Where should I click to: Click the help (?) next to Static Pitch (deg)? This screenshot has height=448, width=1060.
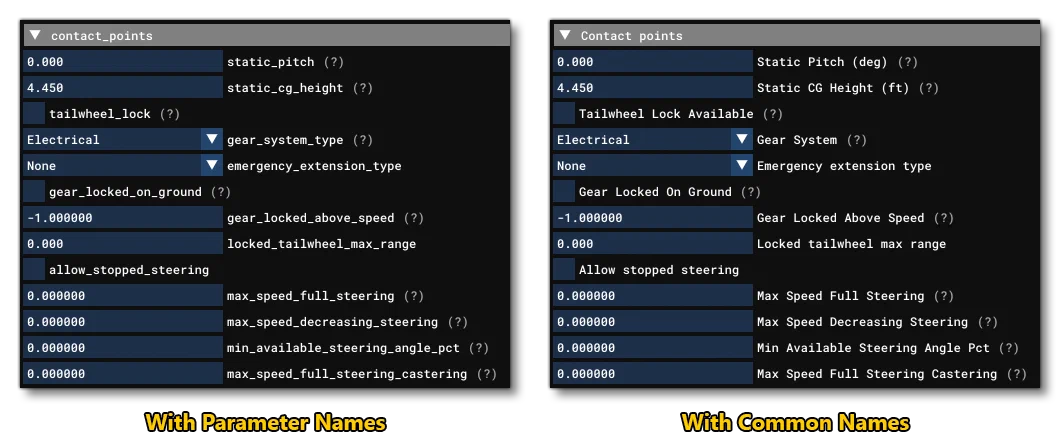[x=908, y=61]
